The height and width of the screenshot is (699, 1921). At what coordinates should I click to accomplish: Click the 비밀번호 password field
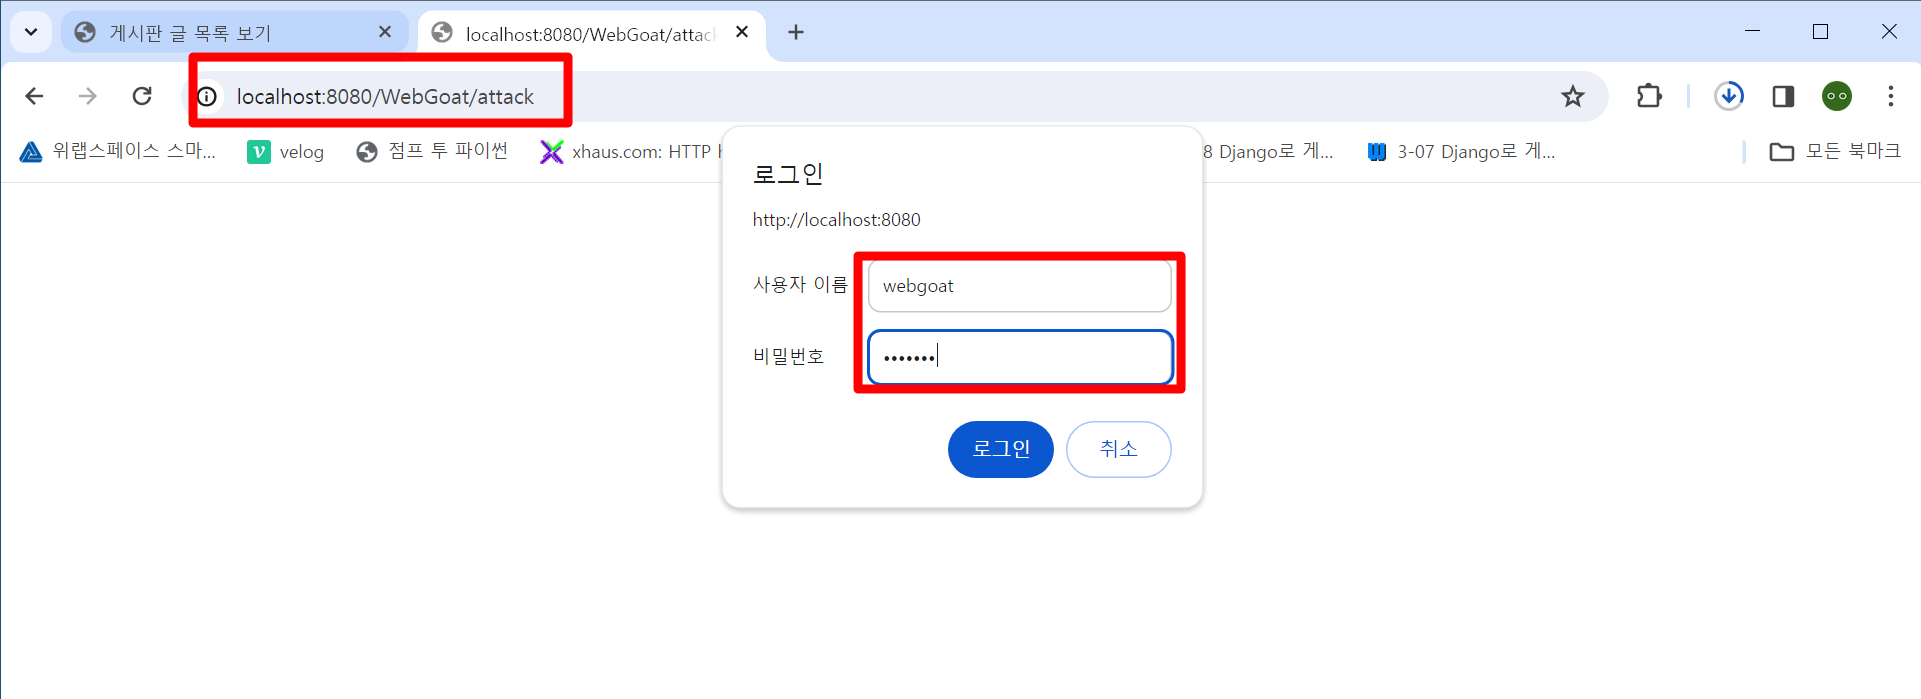(1019, 357)
